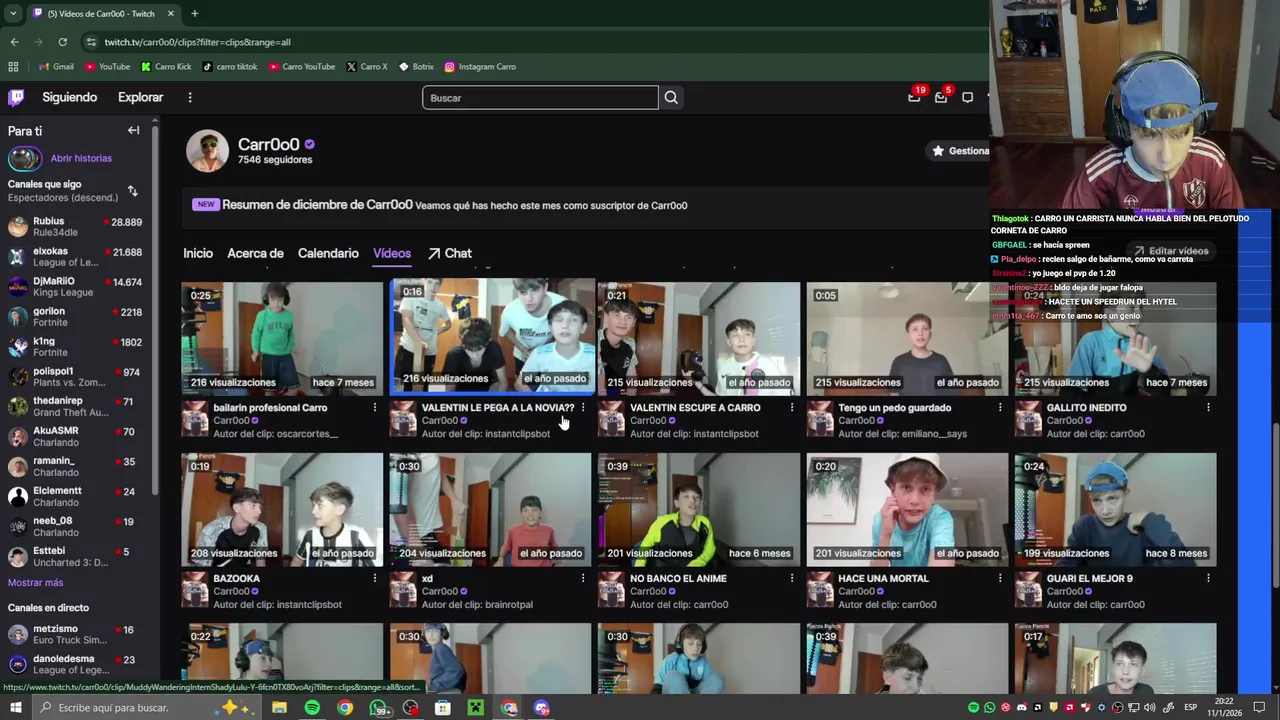Open options for GUARI EL MEJOR 9 clip
This screenshot has width=1280, height=720.
[1208, 578]
